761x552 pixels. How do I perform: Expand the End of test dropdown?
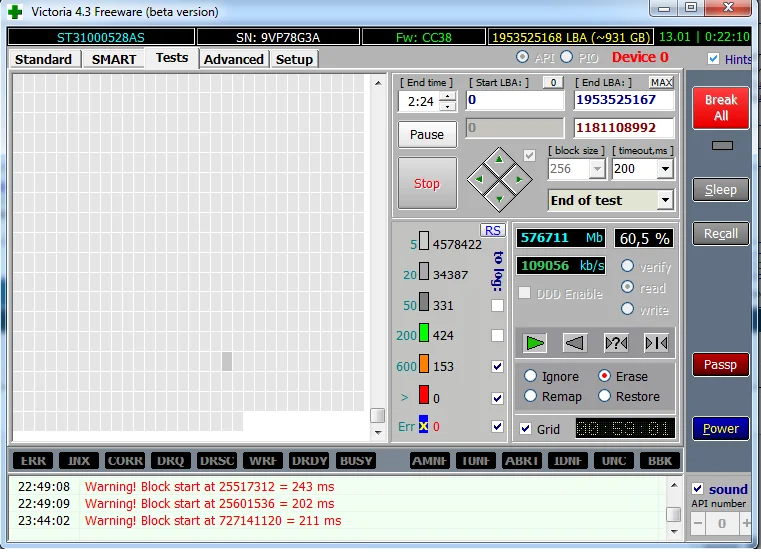pyautogui.click(x=665, y=200)
